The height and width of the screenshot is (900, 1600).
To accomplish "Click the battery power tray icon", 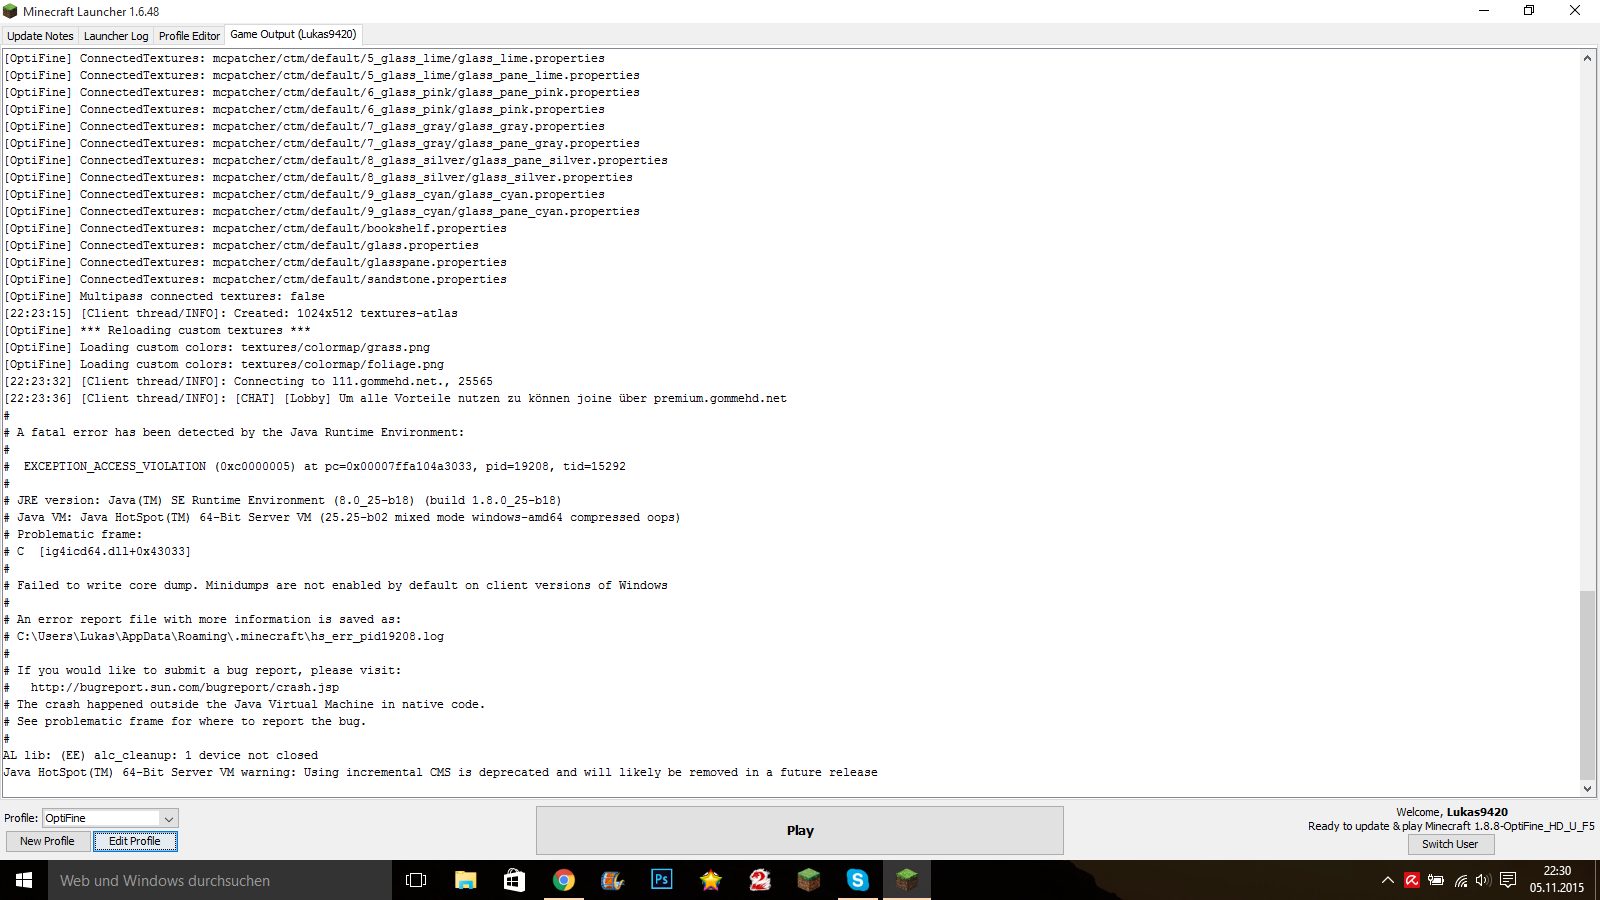I will click(x=1436, y=881).
